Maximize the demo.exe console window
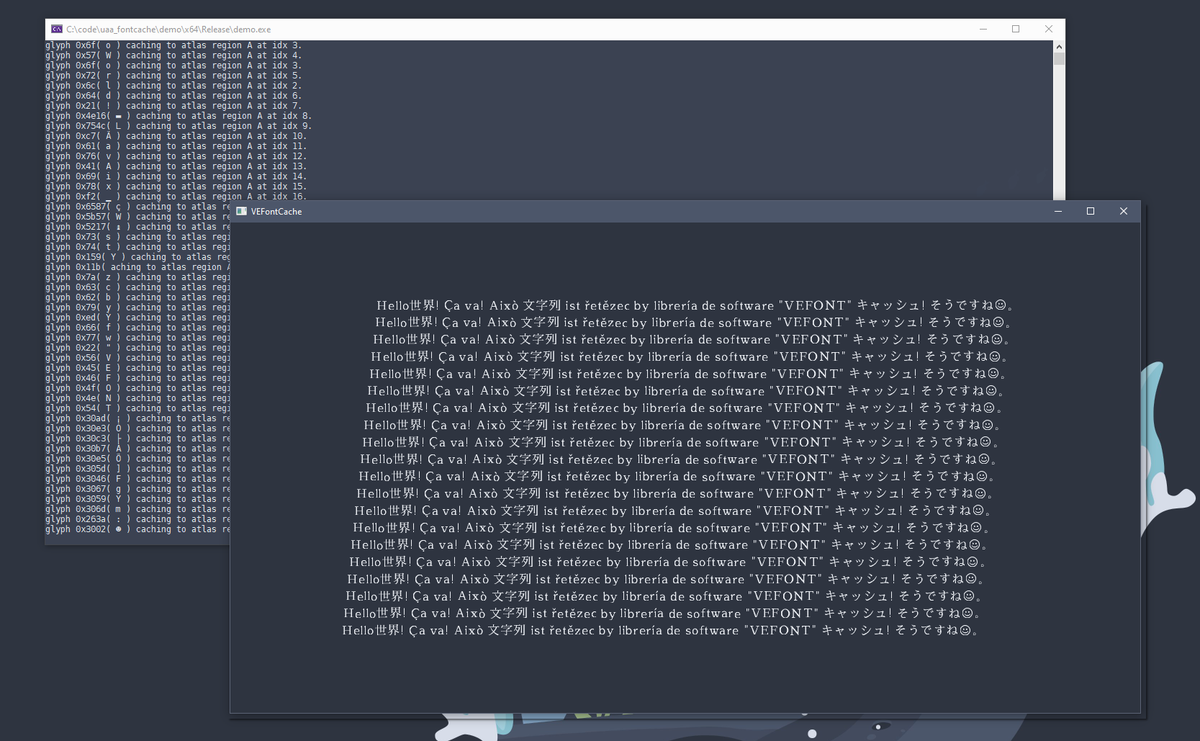1200x741 pixels. (x=1015, y=29)
